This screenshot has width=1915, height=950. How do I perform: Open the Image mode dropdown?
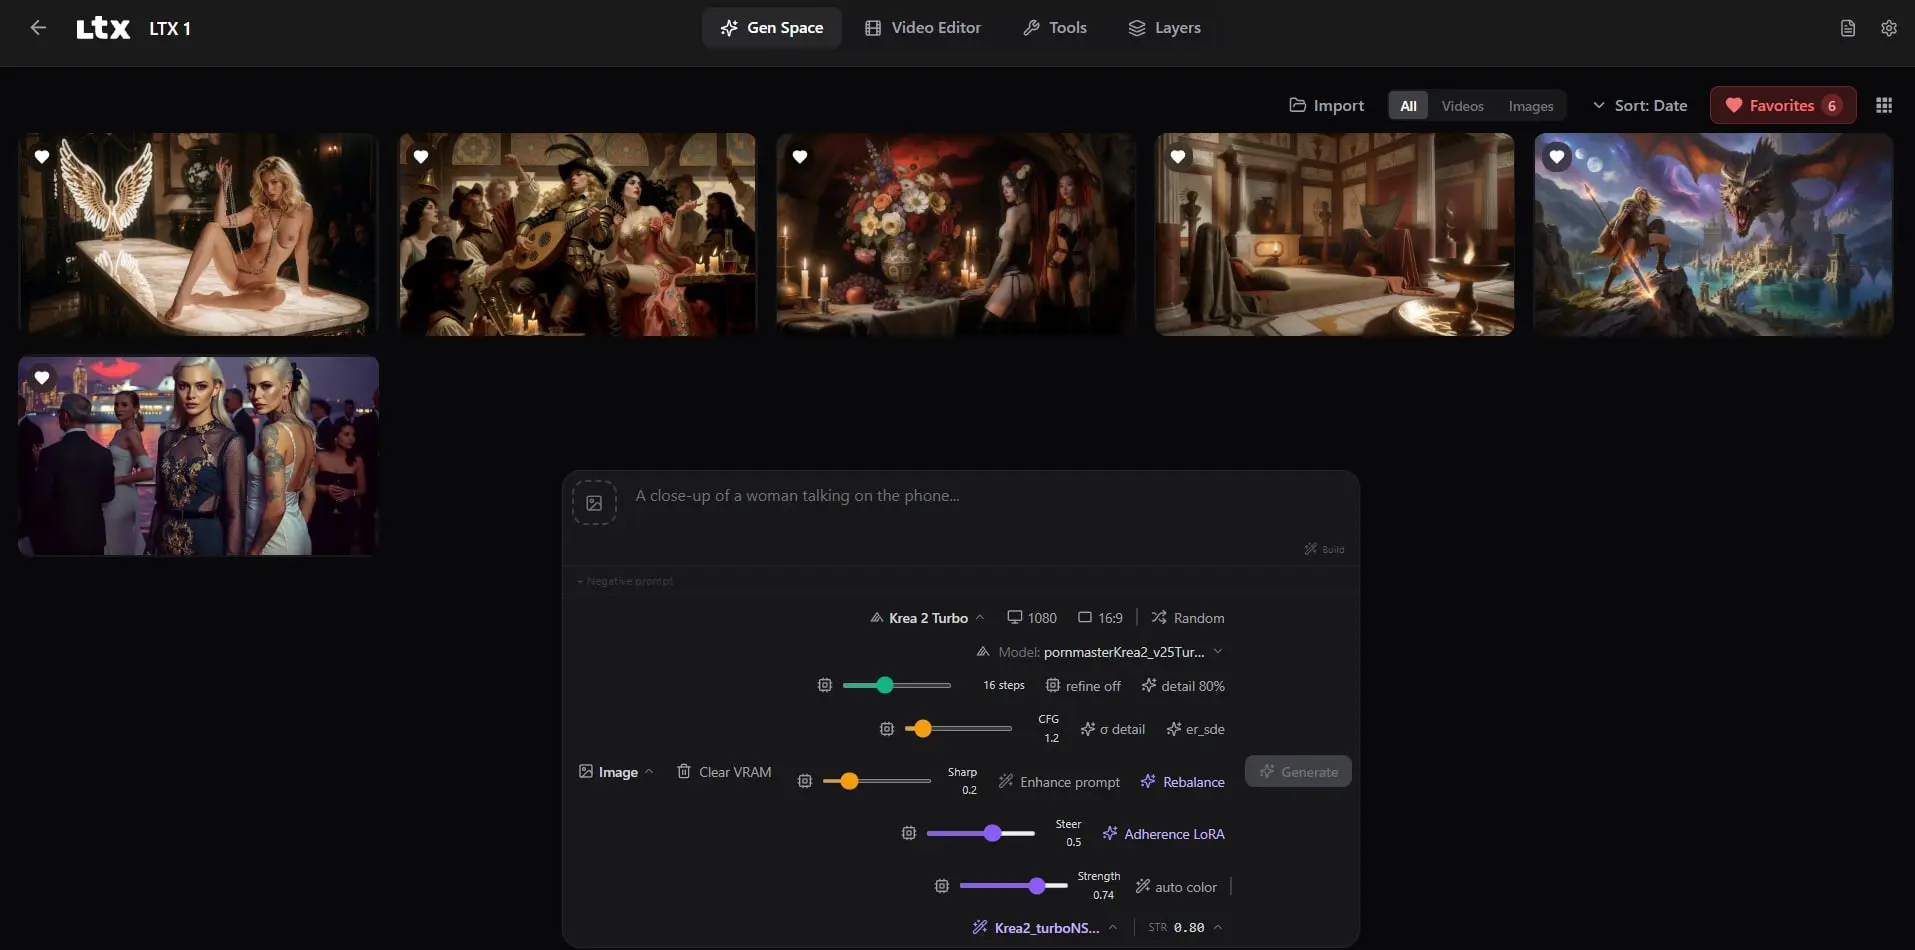(616, 772)
